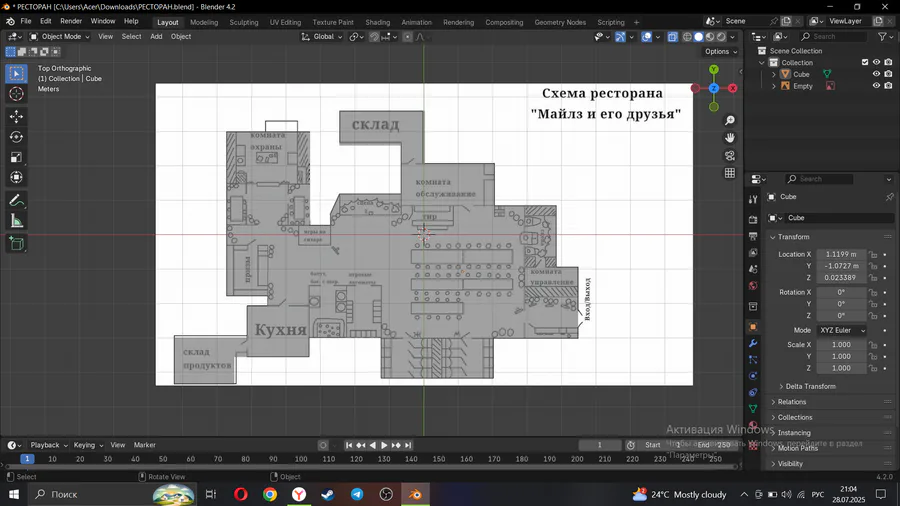Uncheck Collection exclude checkbox
Screen dimensions: 900x506
(865, 63)
